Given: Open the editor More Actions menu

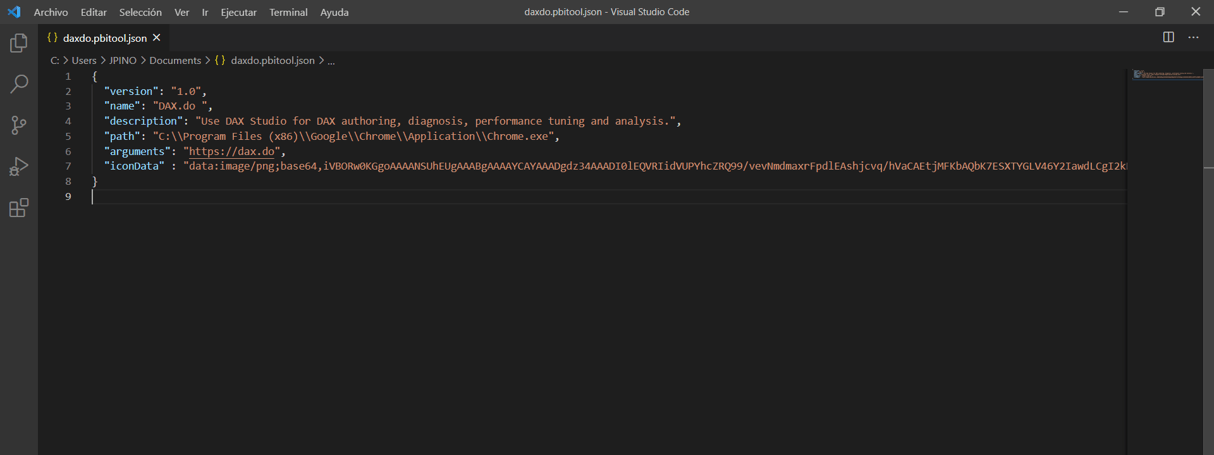Looking at the screenshot, I should click(x=1193, y=38).
